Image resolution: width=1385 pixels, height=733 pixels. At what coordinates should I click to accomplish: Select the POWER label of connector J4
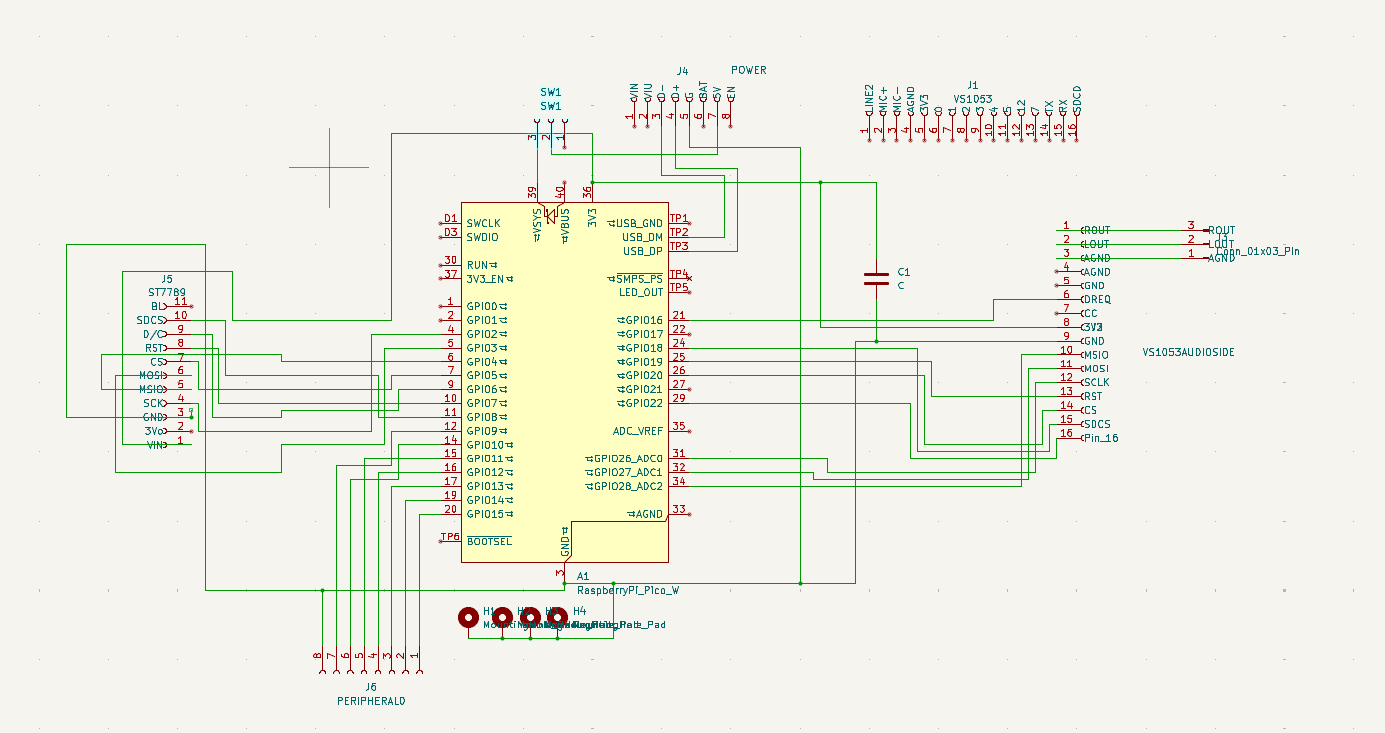coord(749,71)
